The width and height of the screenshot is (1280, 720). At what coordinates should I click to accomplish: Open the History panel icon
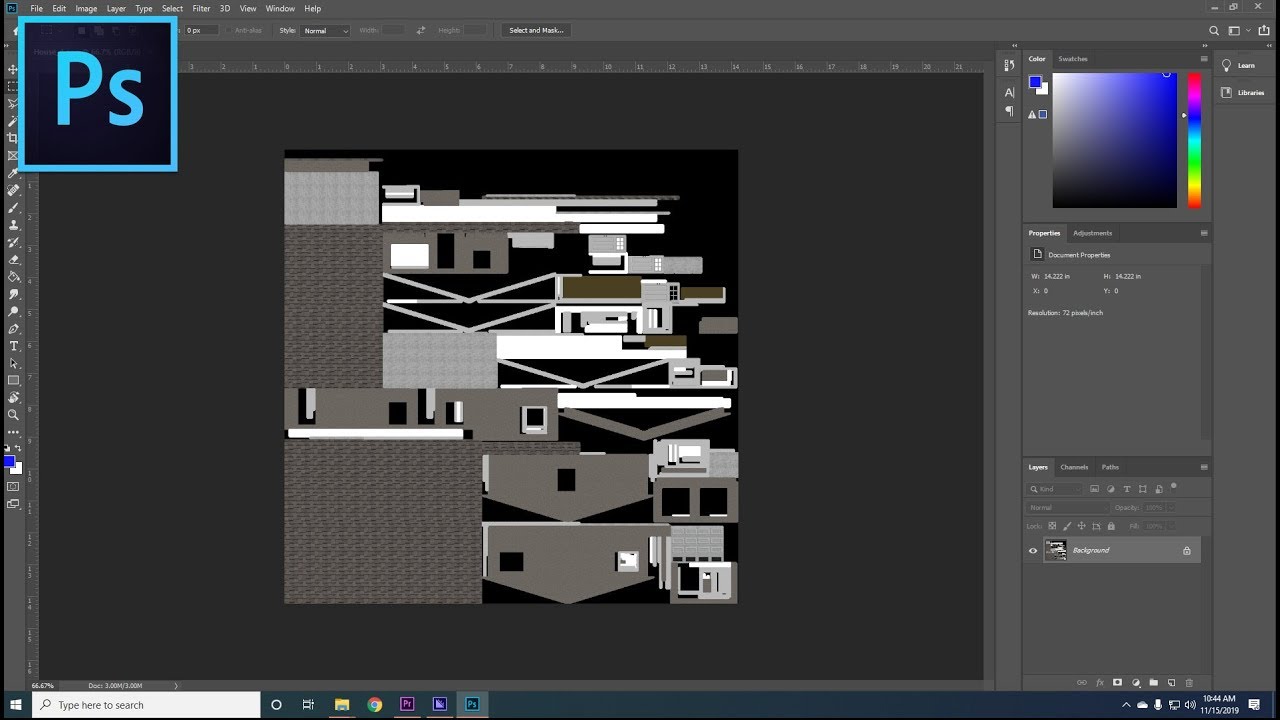(1009, 65)
